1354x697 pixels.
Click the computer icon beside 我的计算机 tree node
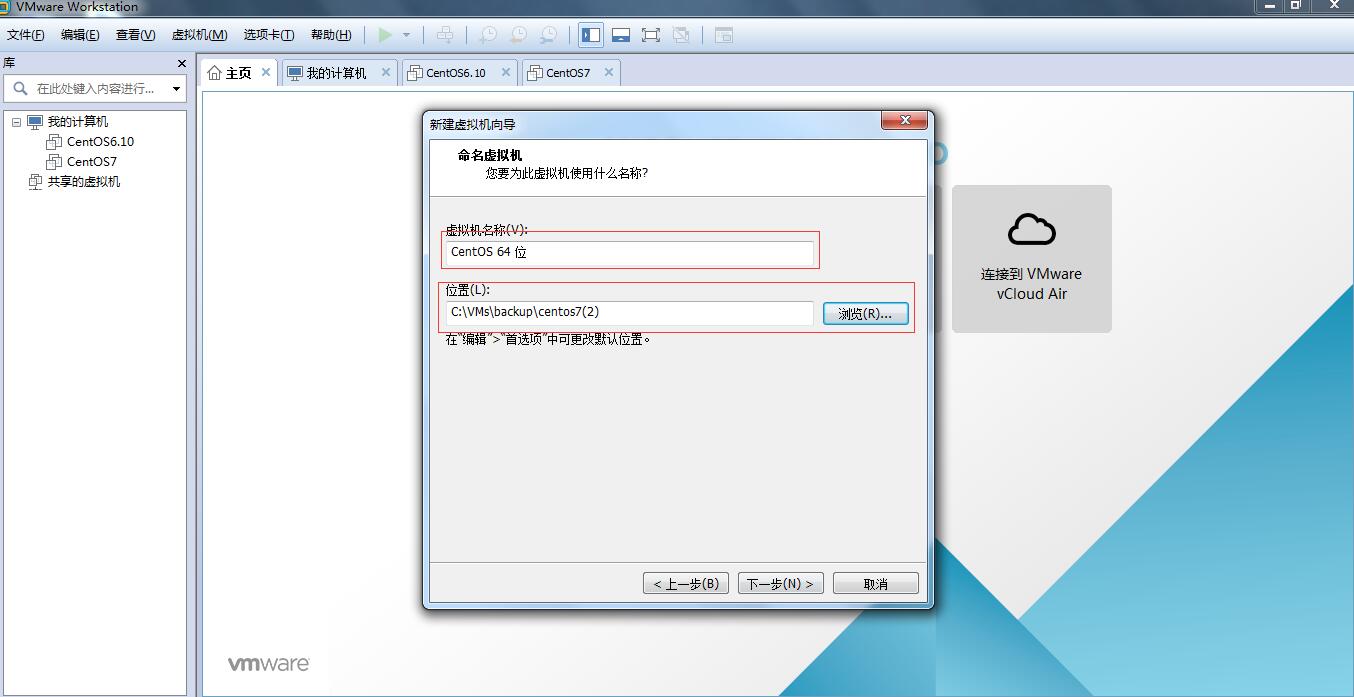point(35,122)
